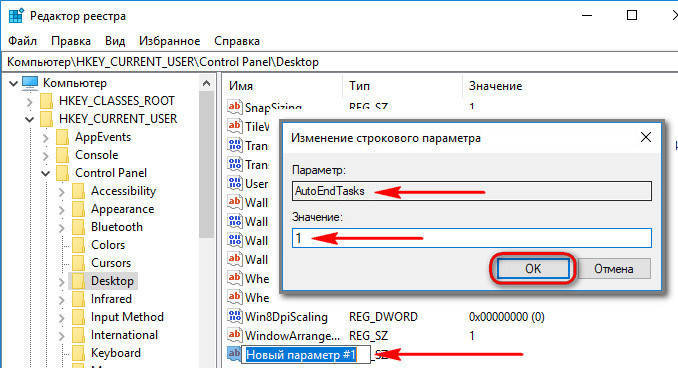Screen dimensions: 678x368
Task: Click the Control Panel folder icon
Action: pyautogui.click(x=62, y=173)
